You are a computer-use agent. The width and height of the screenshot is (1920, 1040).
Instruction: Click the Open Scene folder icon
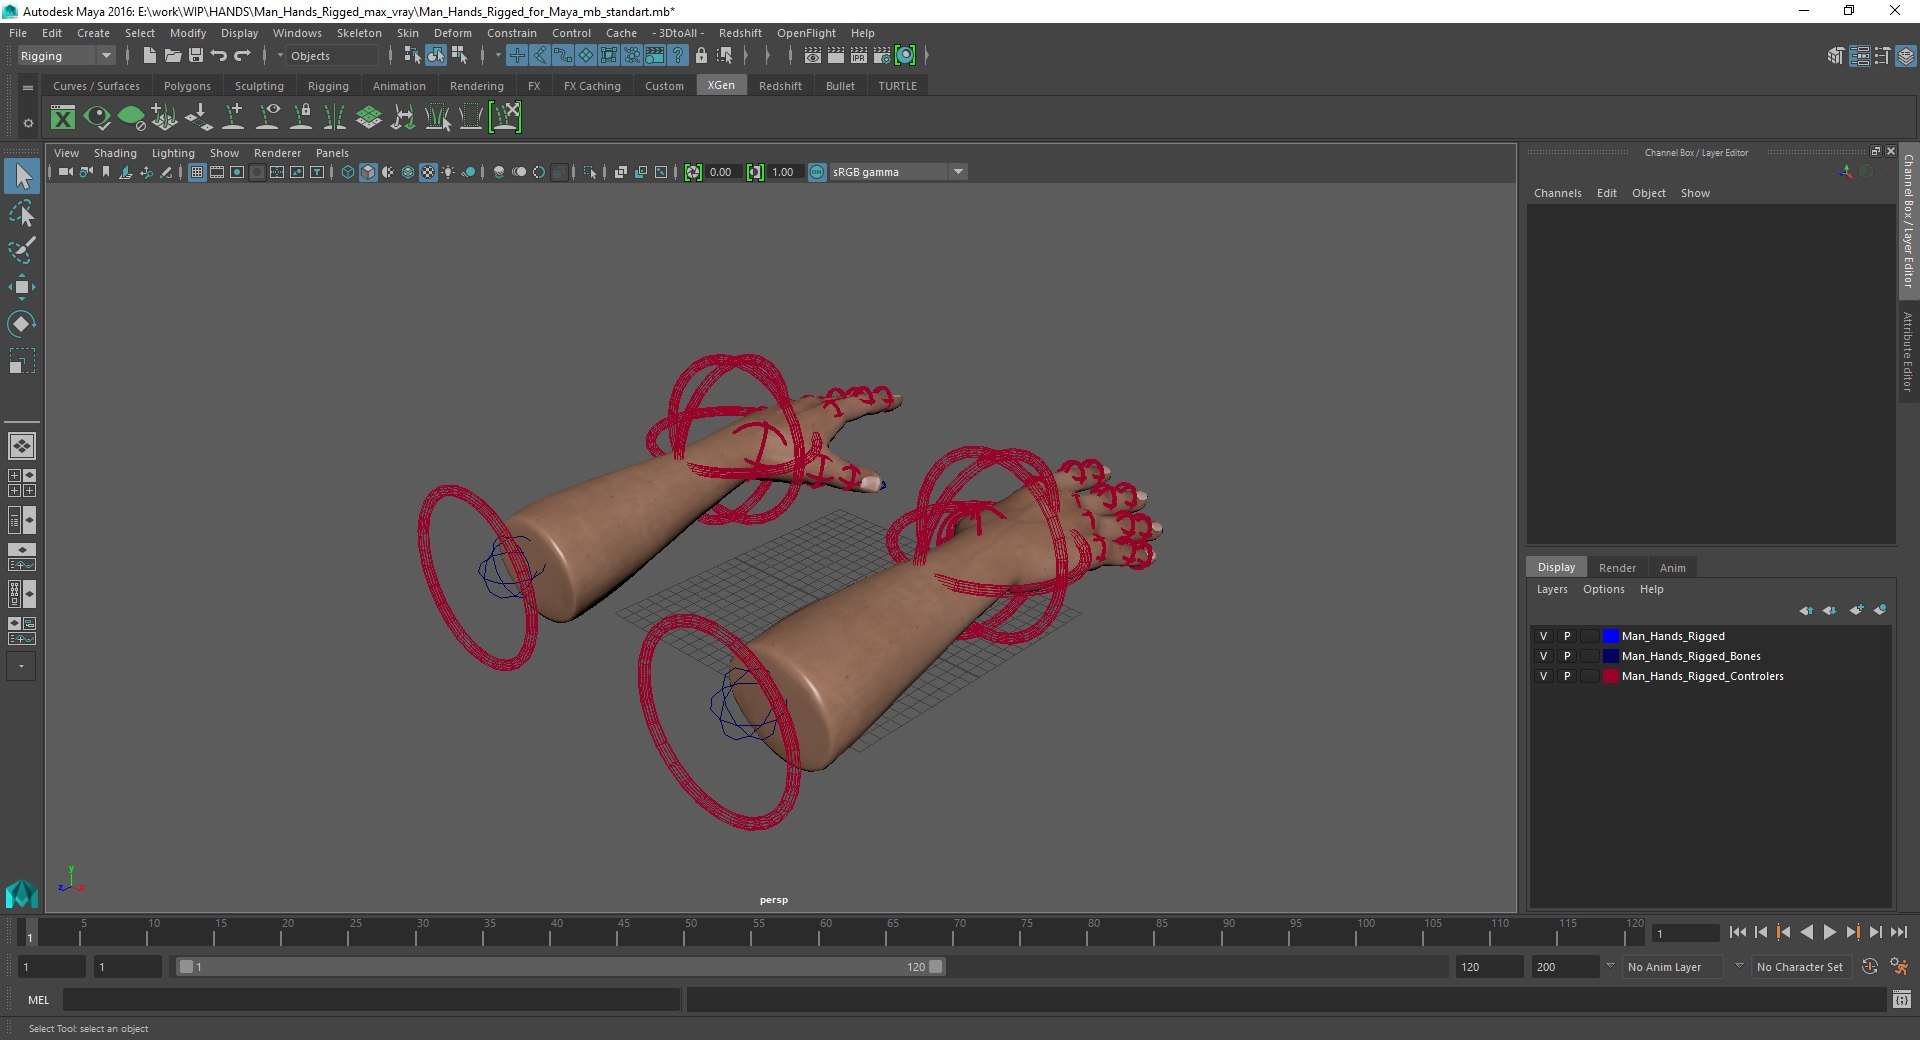[x=172, y=56]
